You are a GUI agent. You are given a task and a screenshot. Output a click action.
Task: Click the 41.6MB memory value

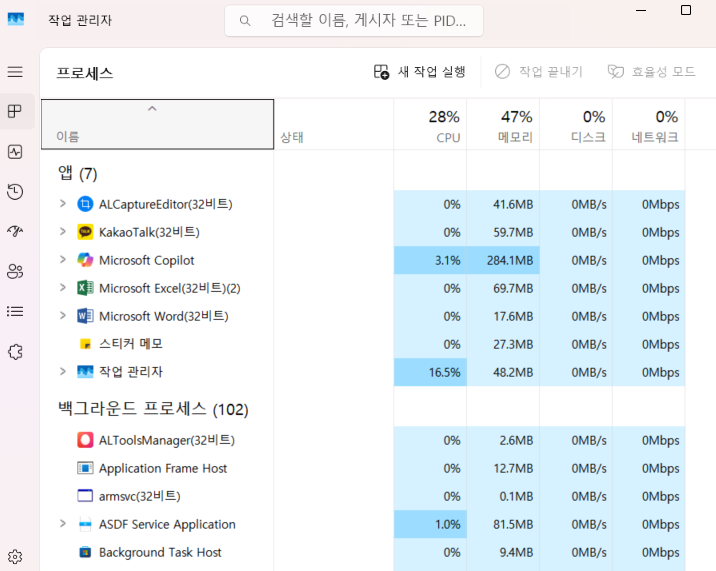click(513, 204)
